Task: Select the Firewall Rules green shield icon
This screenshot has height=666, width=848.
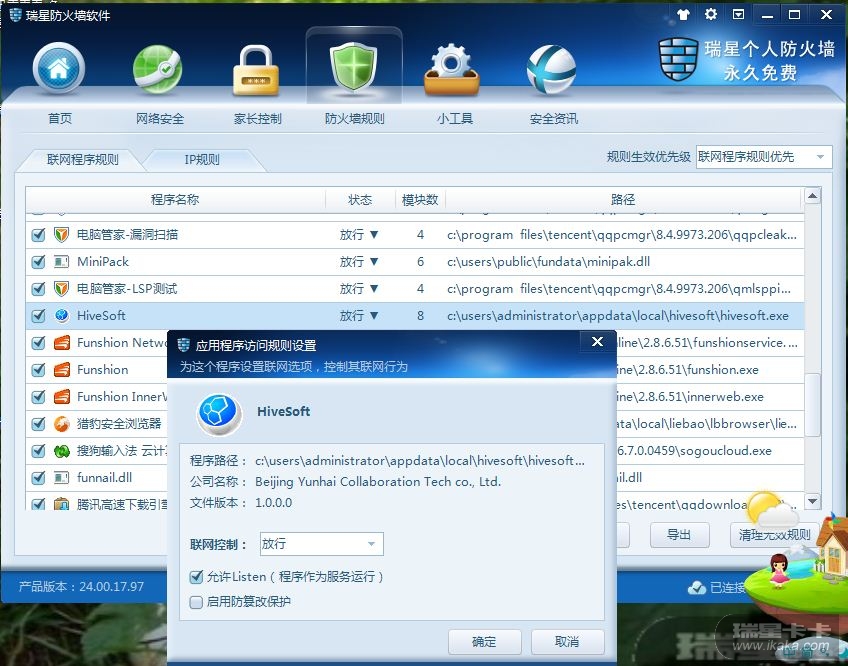Action: [x=354, y=68]
